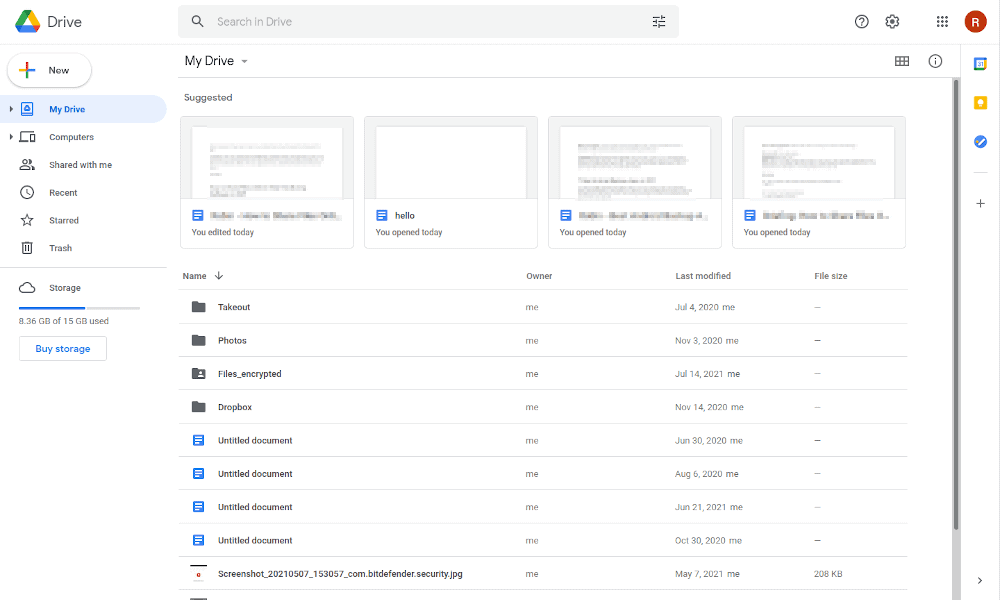Viewport: 1000px width, 600px height.
Task: Select Untitled document modified Jun 30, 2020
Action: pos(543,440)
